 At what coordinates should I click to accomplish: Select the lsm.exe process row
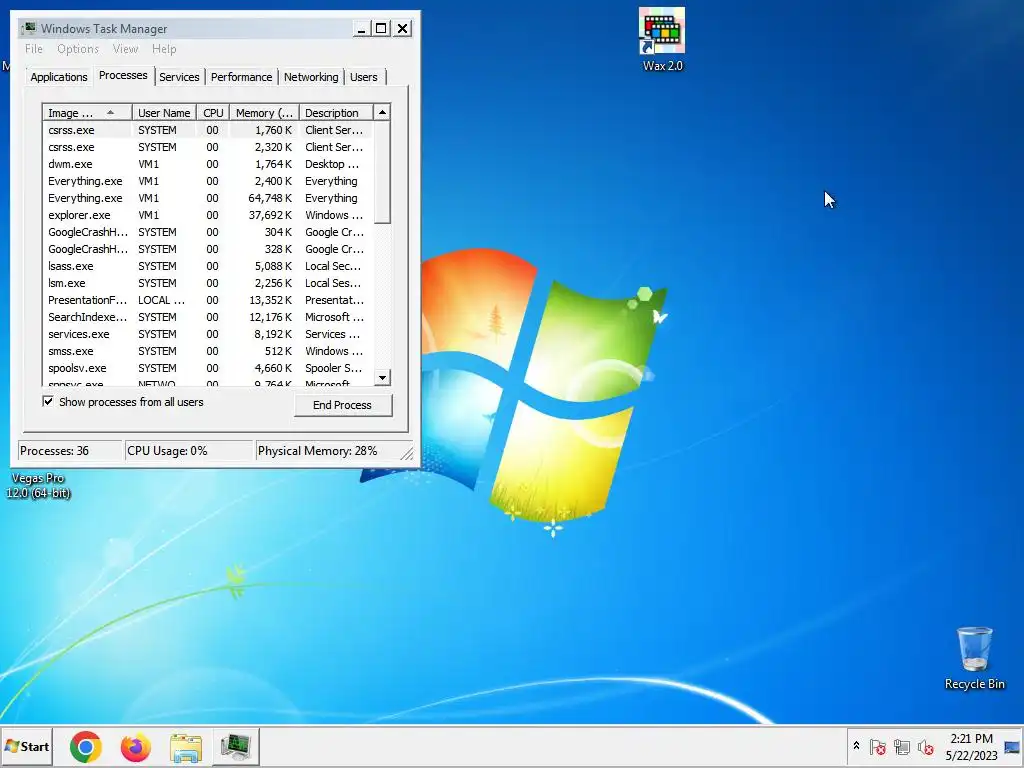208,283
